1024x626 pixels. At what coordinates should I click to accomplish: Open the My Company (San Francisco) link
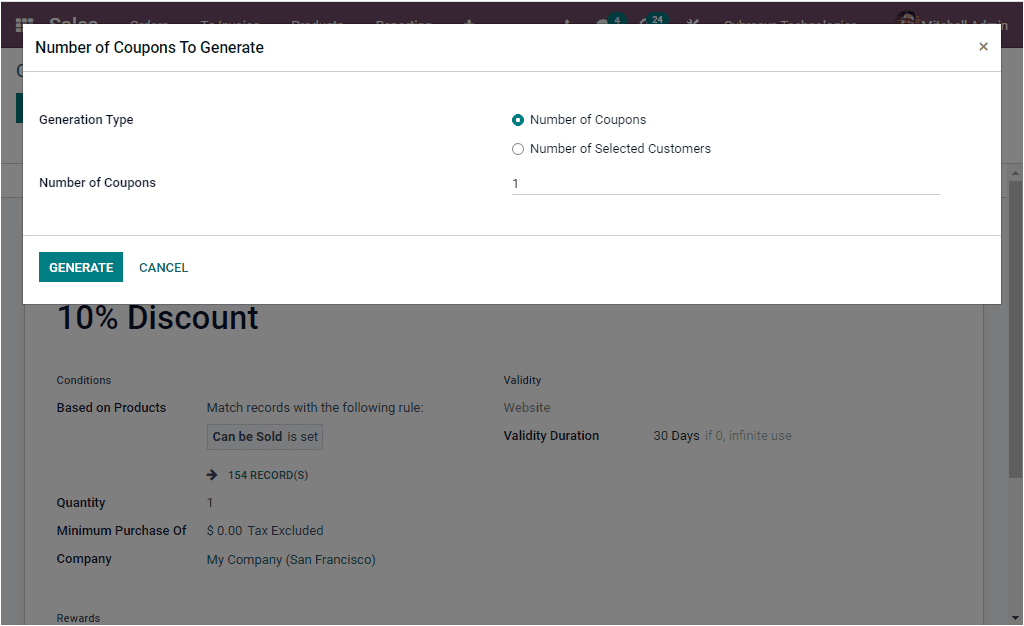[x=290, y=559]
